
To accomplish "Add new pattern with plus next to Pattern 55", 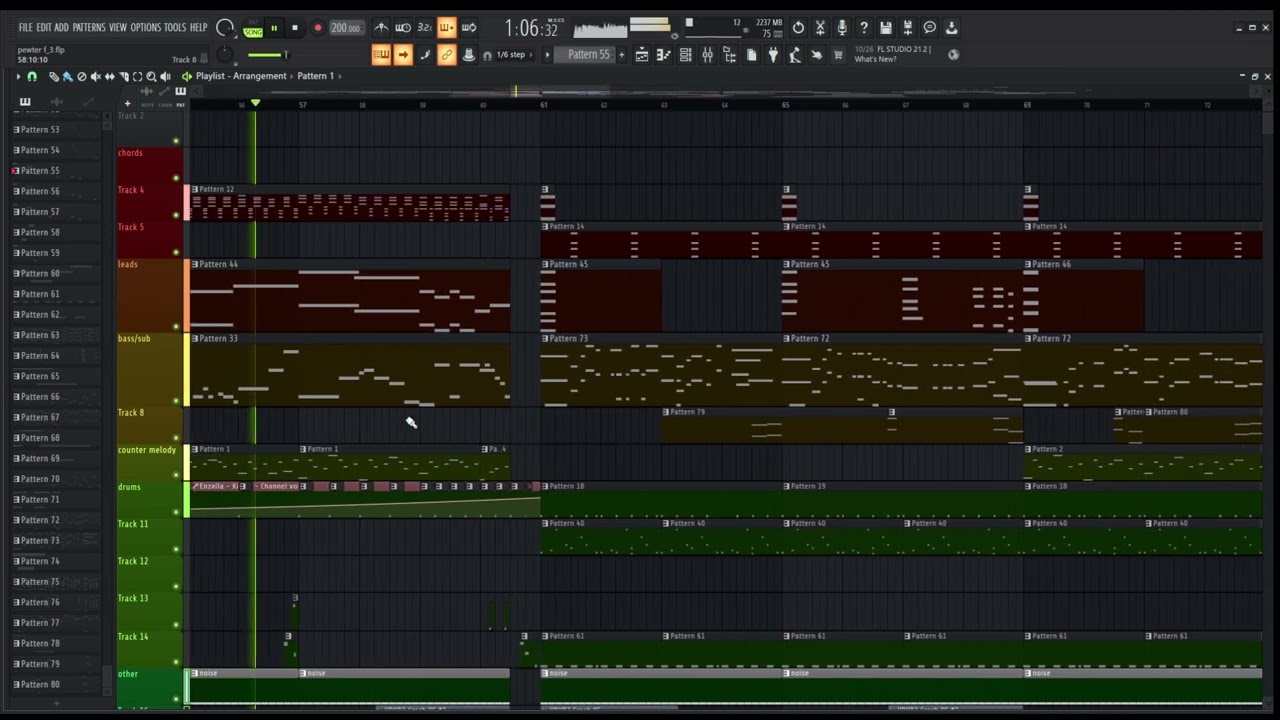I will 621,55.
